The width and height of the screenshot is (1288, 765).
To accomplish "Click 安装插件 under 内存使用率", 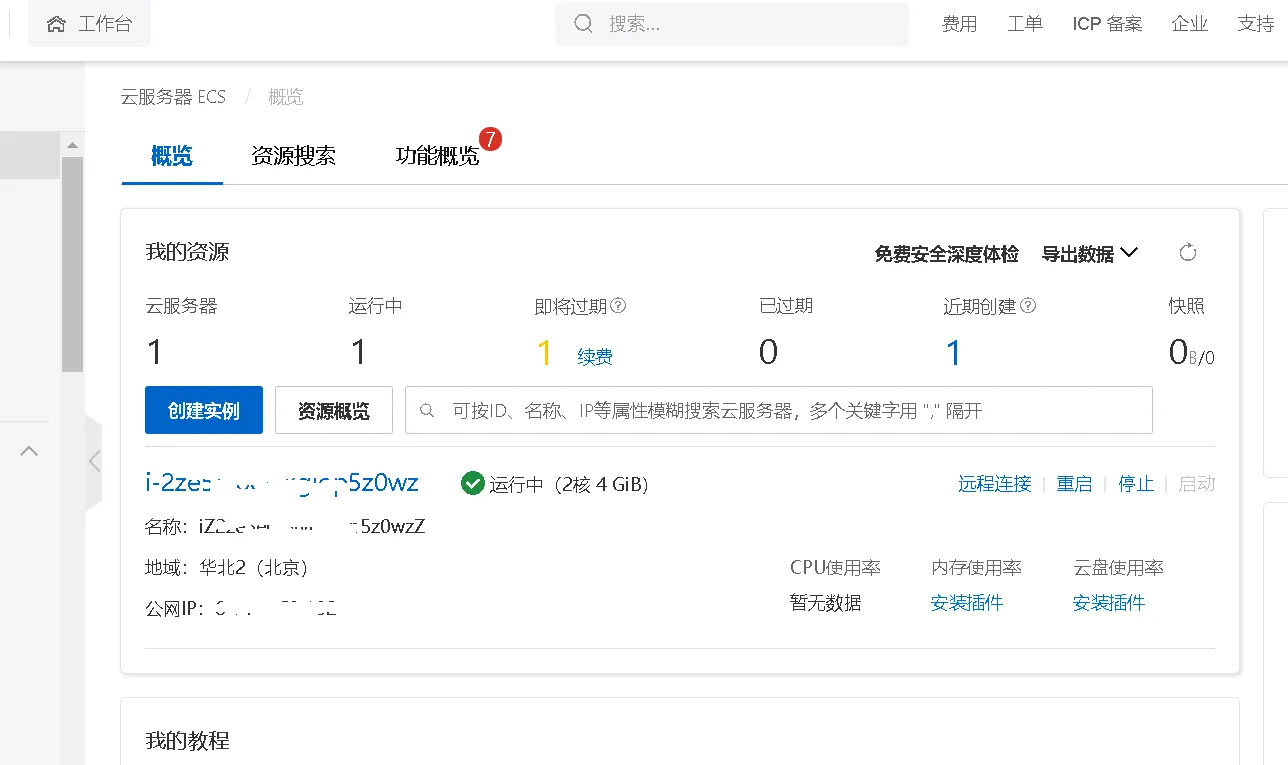I will pyautogui.click(x=967, y=603).
